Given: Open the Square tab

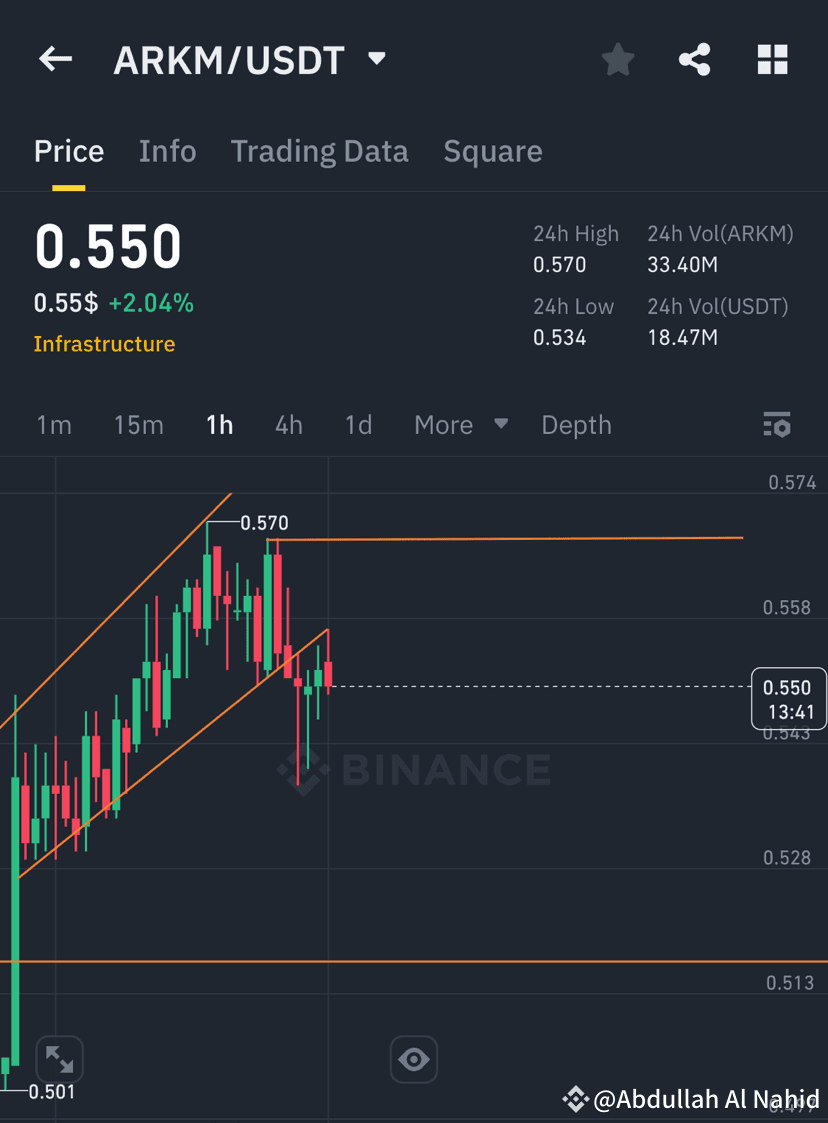Looking at the screenshot, I should (493, 152).
